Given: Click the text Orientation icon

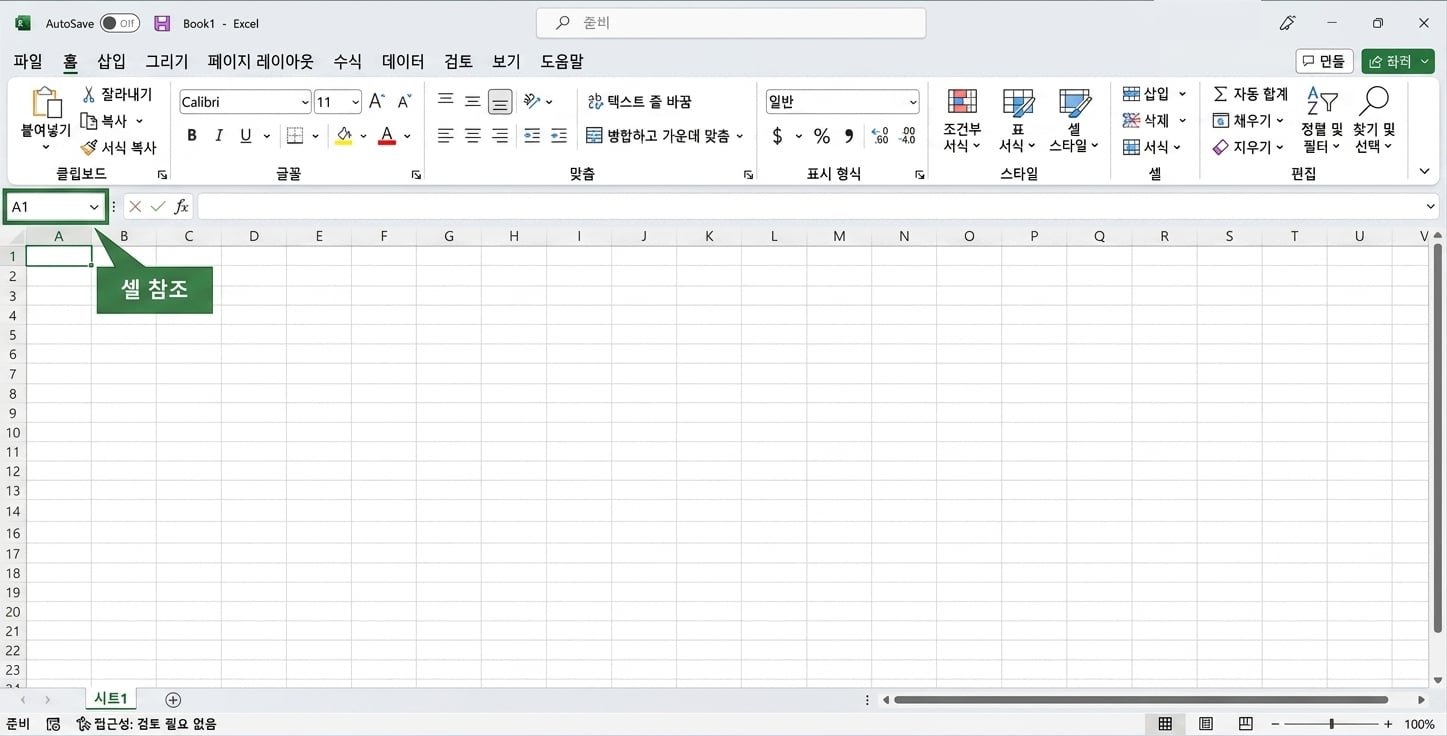Looking at the screenshot, I should (532, 101).
